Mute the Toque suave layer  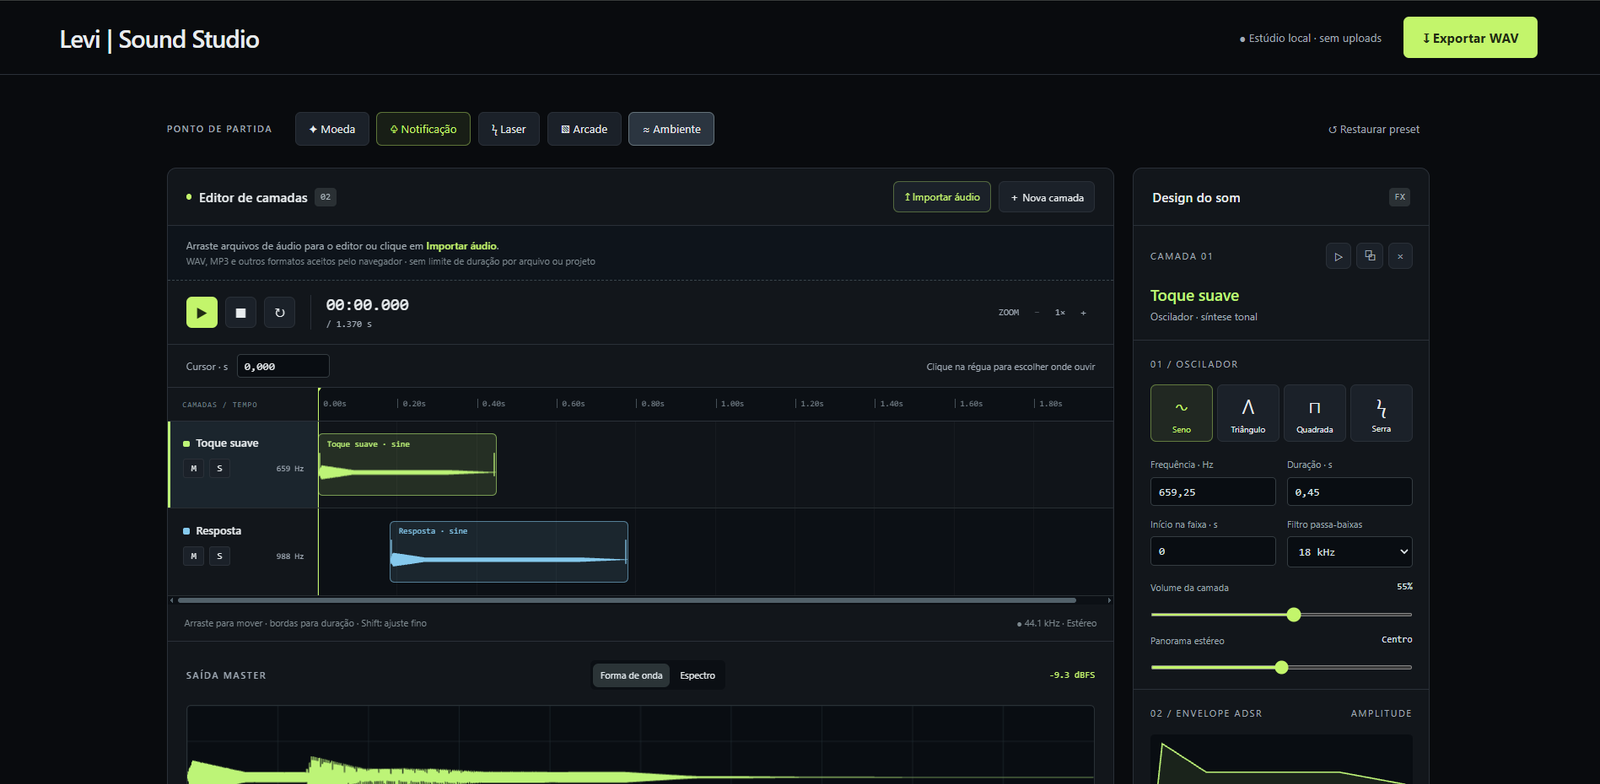tap(194, 468)
